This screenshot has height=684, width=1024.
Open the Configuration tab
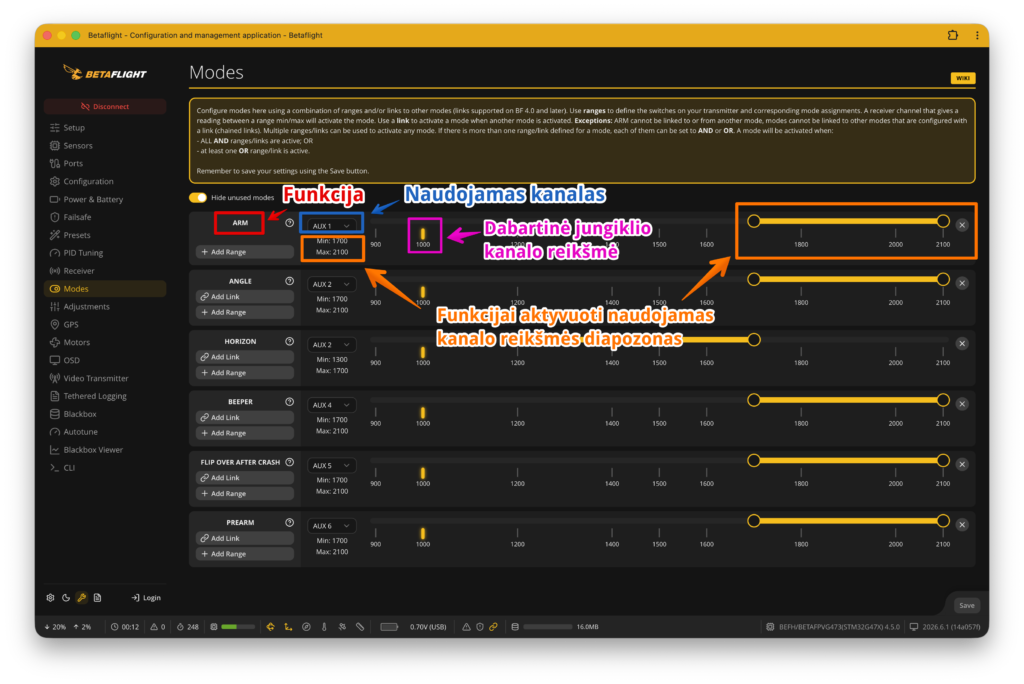pyautogui.click(x=104, y=181)
